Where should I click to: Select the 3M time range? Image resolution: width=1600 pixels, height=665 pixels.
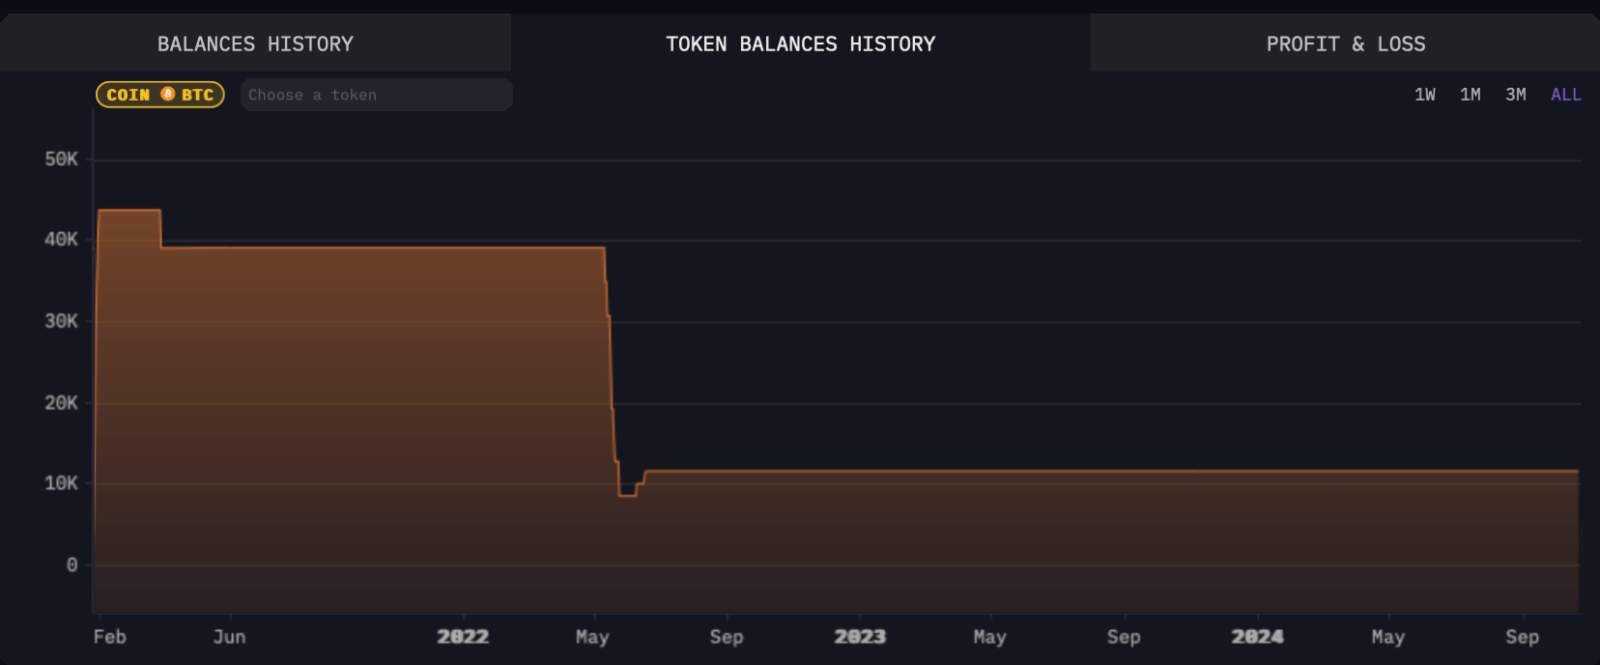coord(1516,95)
